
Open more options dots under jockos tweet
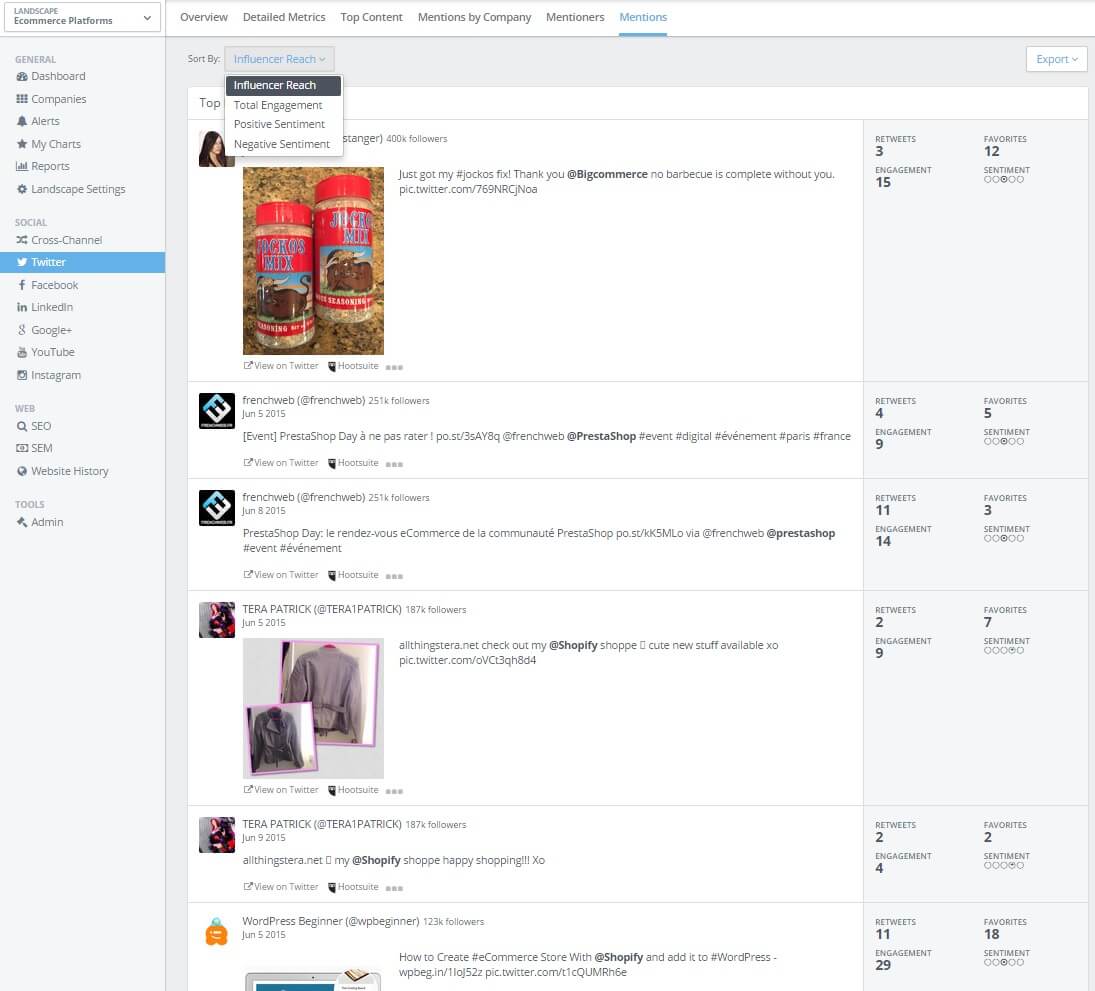coord(394,367)
